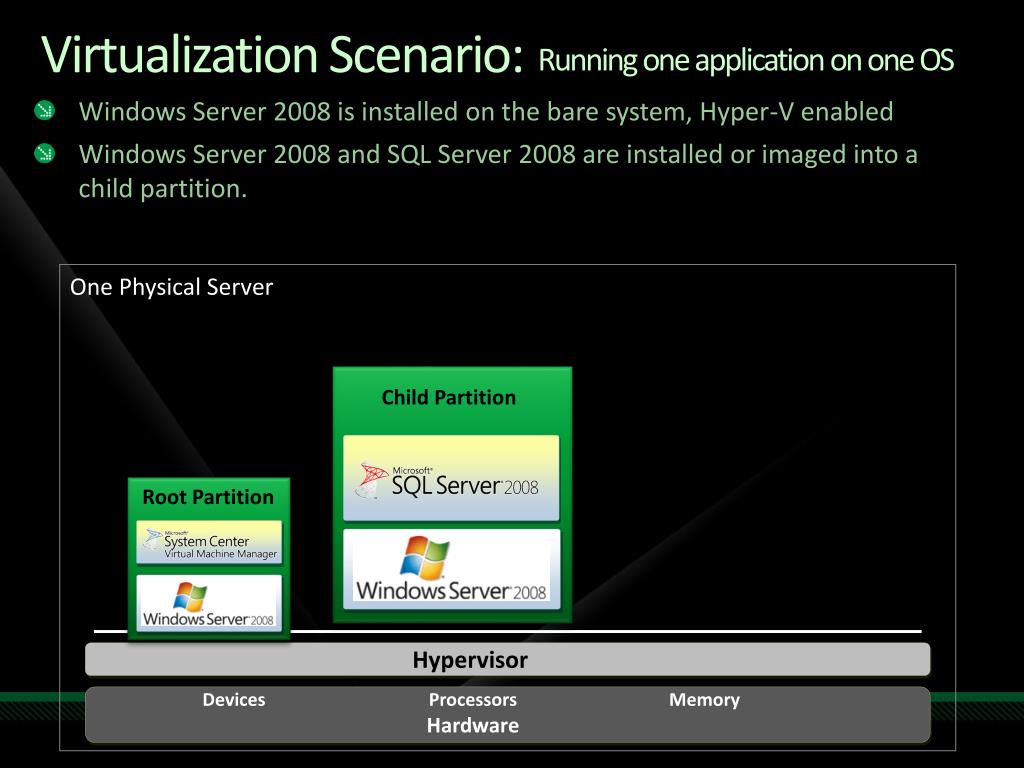Click the Root Partition heading
This screenshot has height=768, width=1024.
208,497
